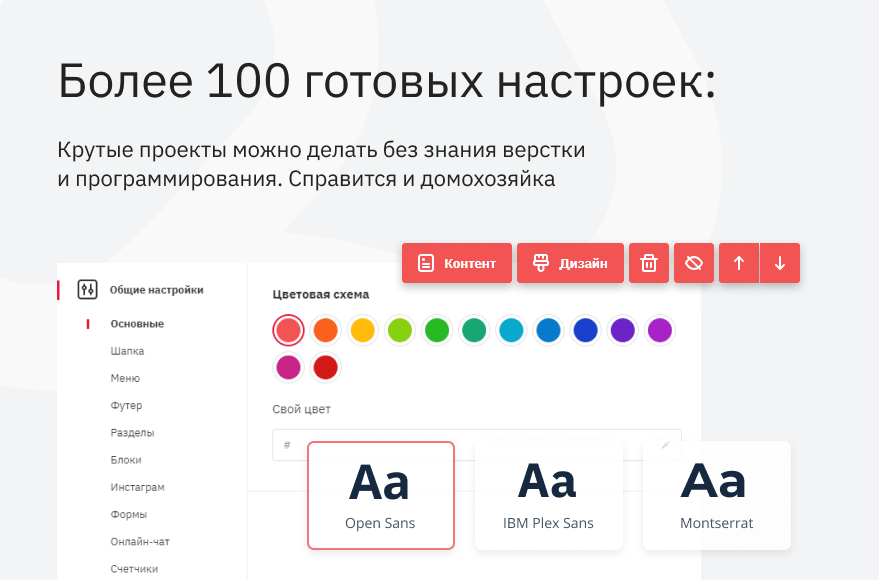Image resolution: width=879 pixels, height=580 pixels.
Task: Open the Основные settings section
Action: pyautogui.click(x=137, y=324)
